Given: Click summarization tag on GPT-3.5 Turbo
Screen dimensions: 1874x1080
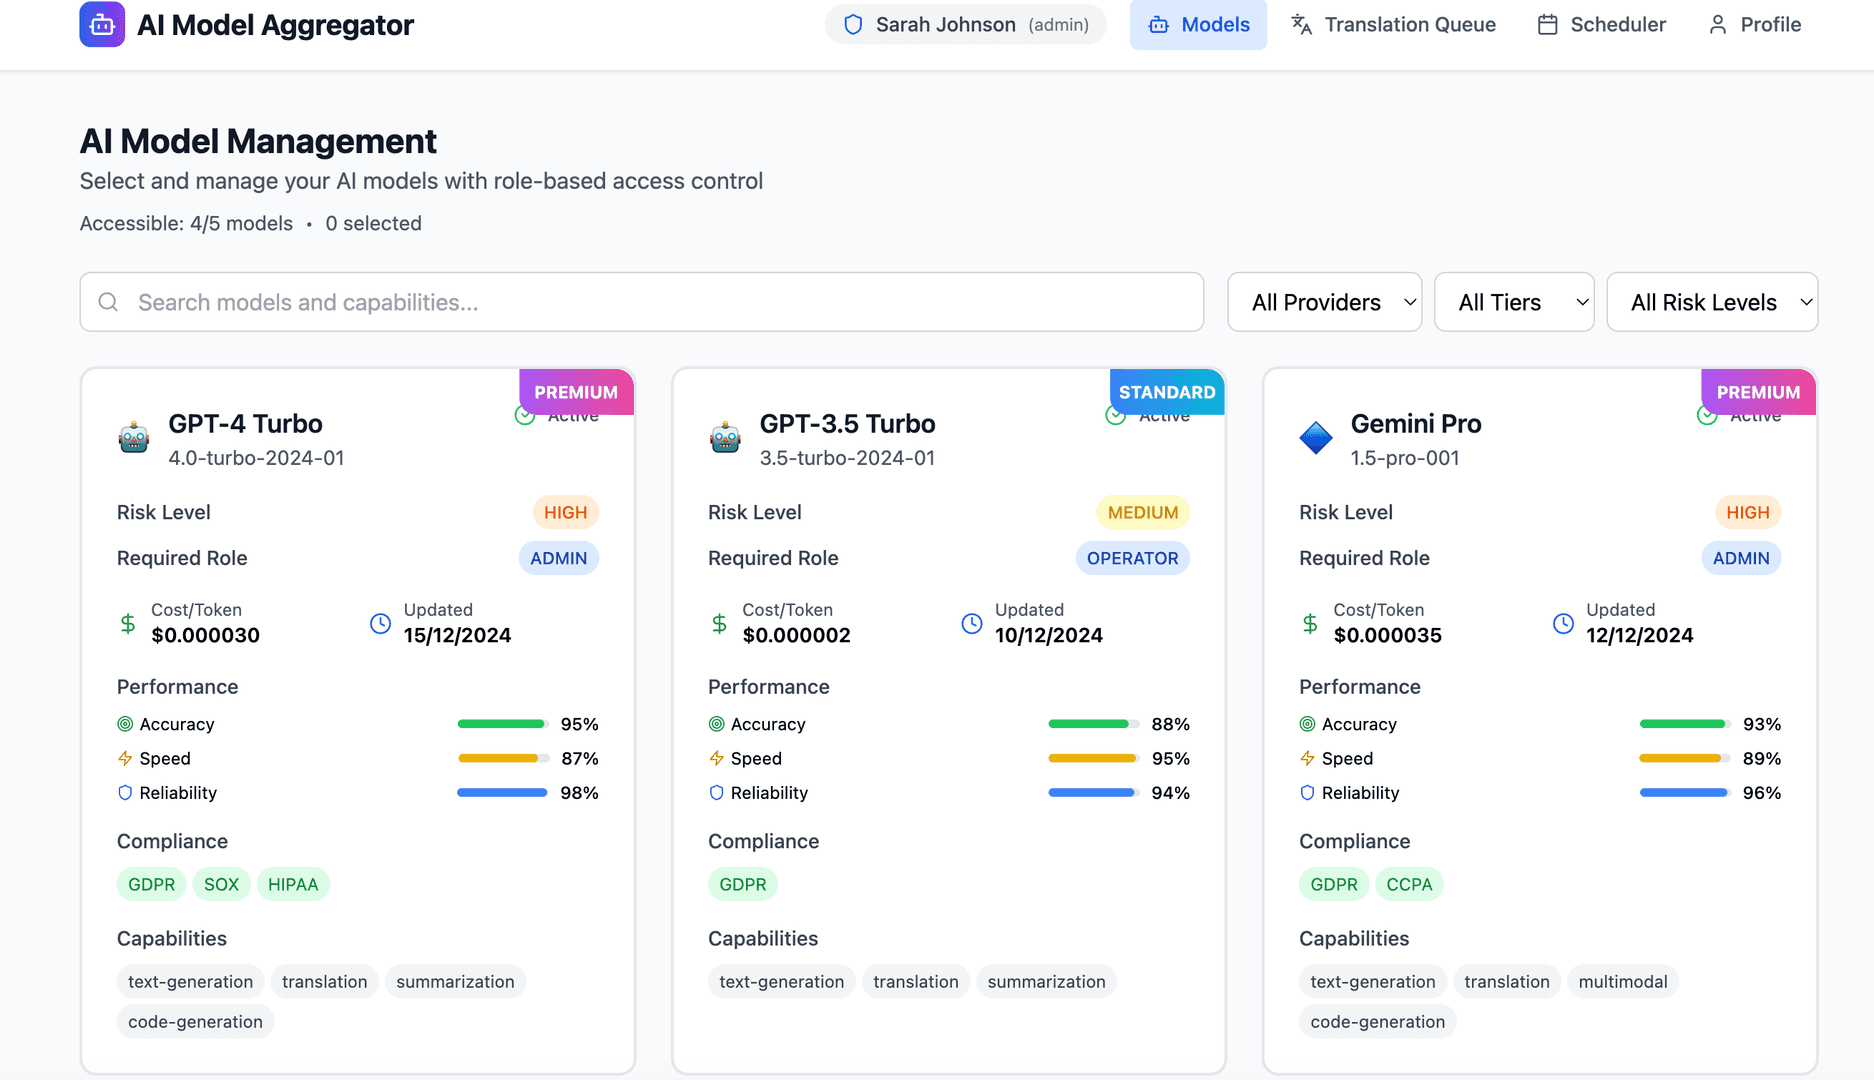Looking at the screenshot, I should coord(1047,982).
